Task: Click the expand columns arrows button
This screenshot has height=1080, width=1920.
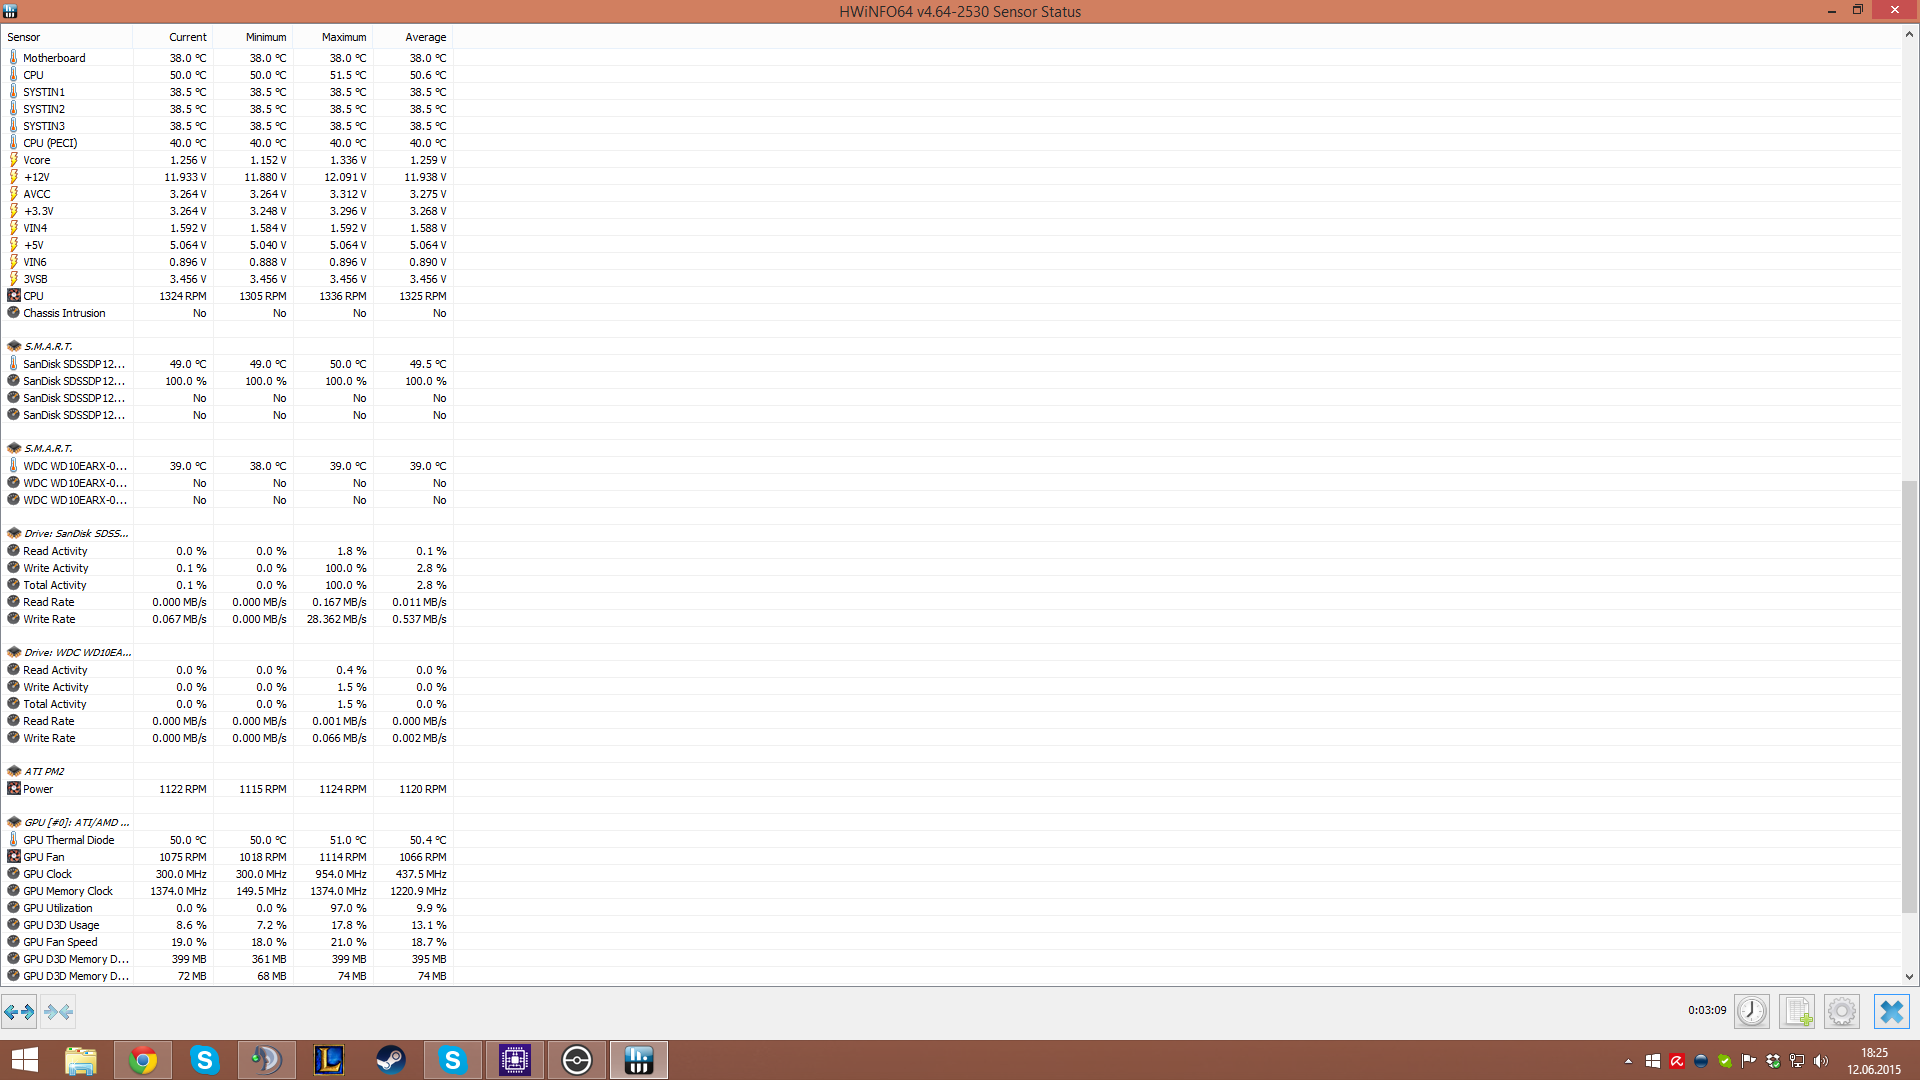Action: coord(19,1012)
